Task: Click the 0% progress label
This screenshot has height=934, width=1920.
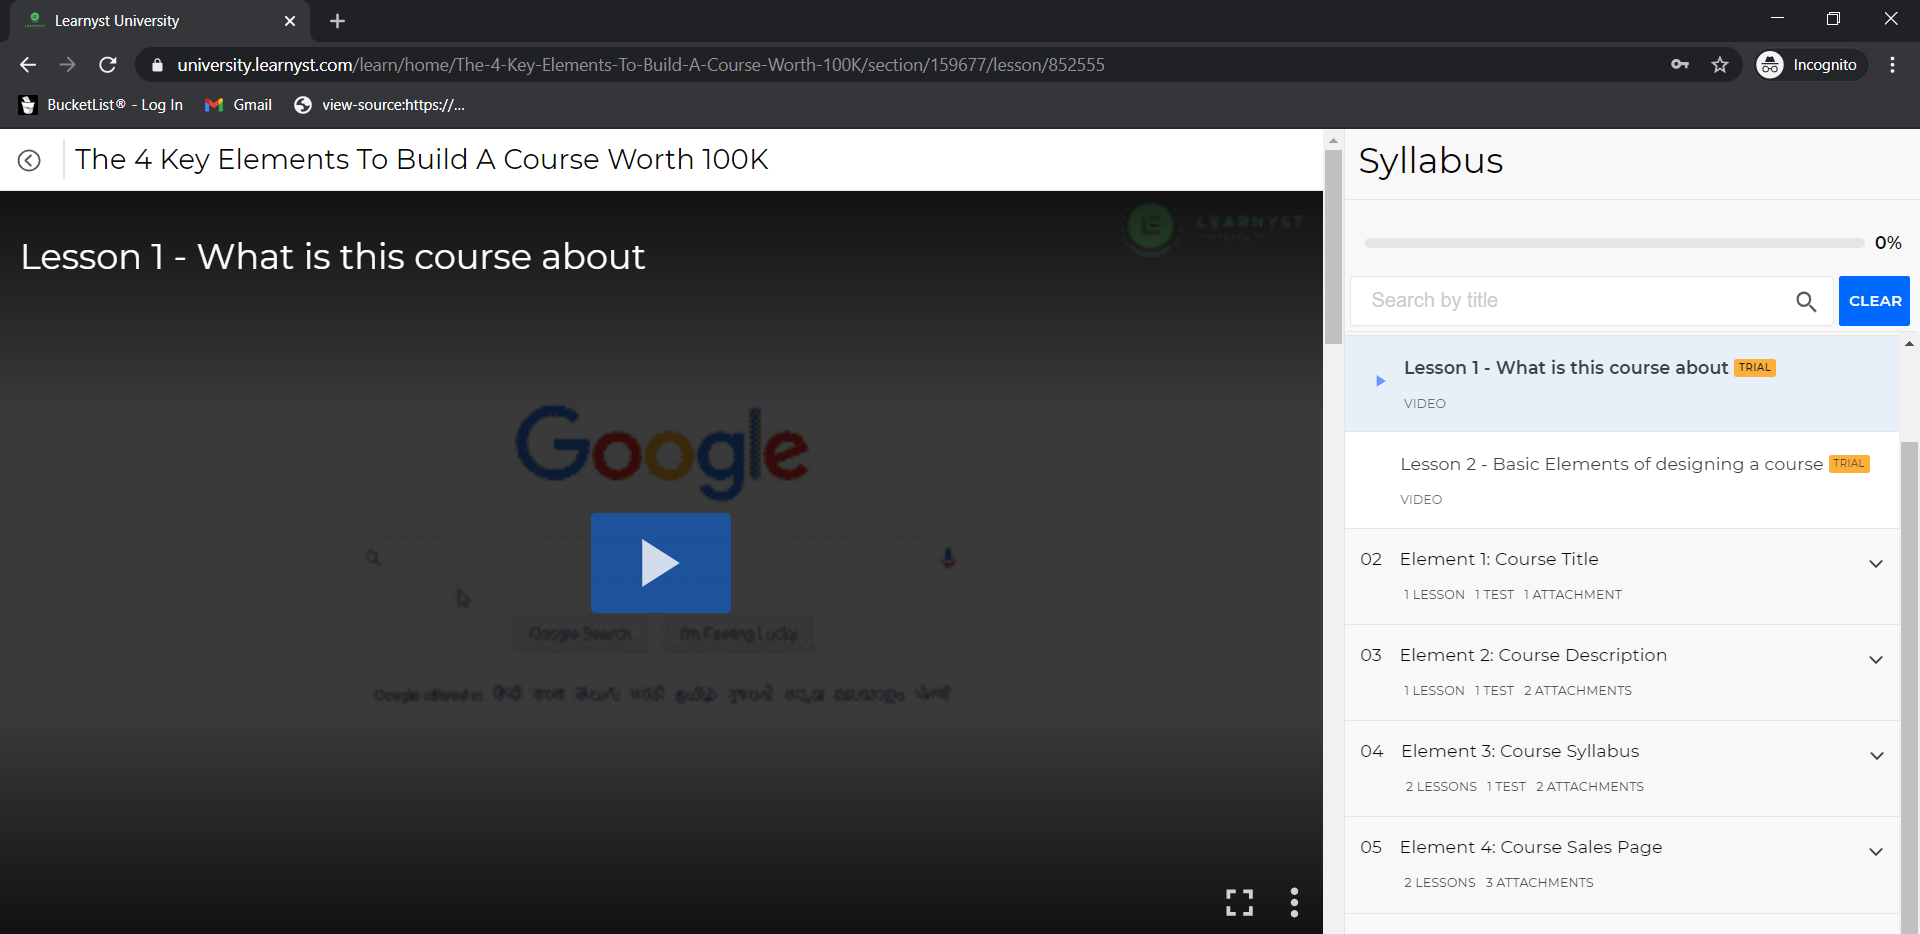Action: 1888,243
